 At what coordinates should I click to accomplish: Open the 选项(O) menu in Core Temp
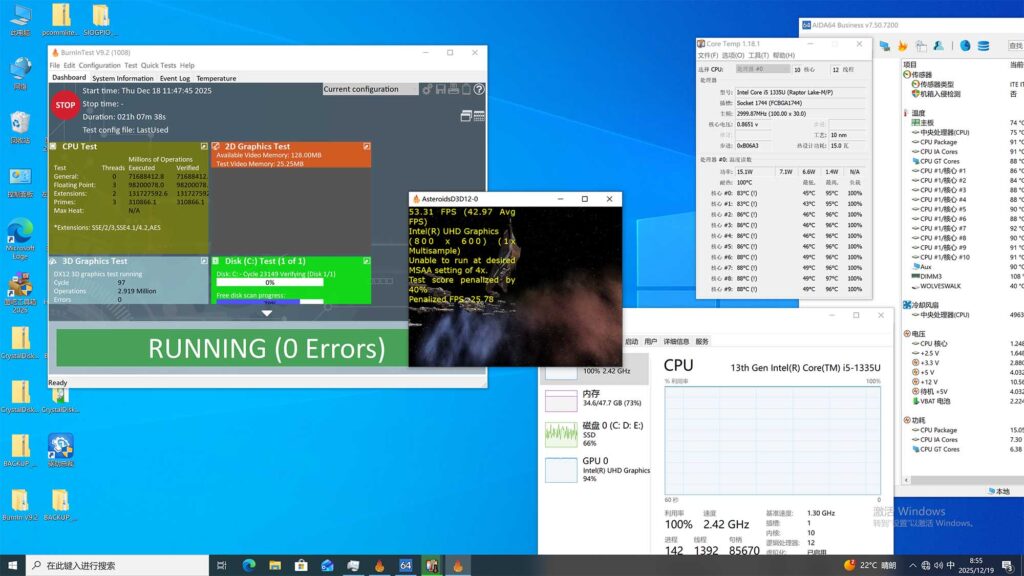(732, 56)
